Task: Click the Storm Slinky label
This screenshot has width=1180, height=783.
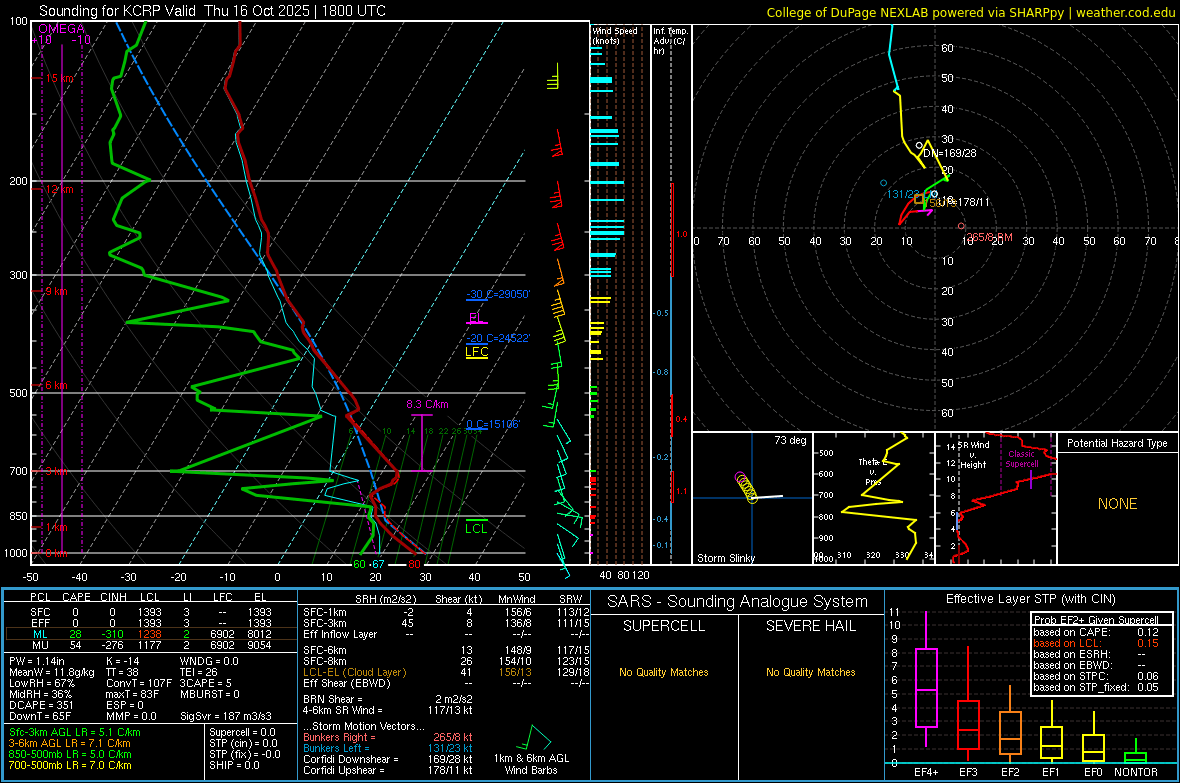Action: click(x=725, y=558)
